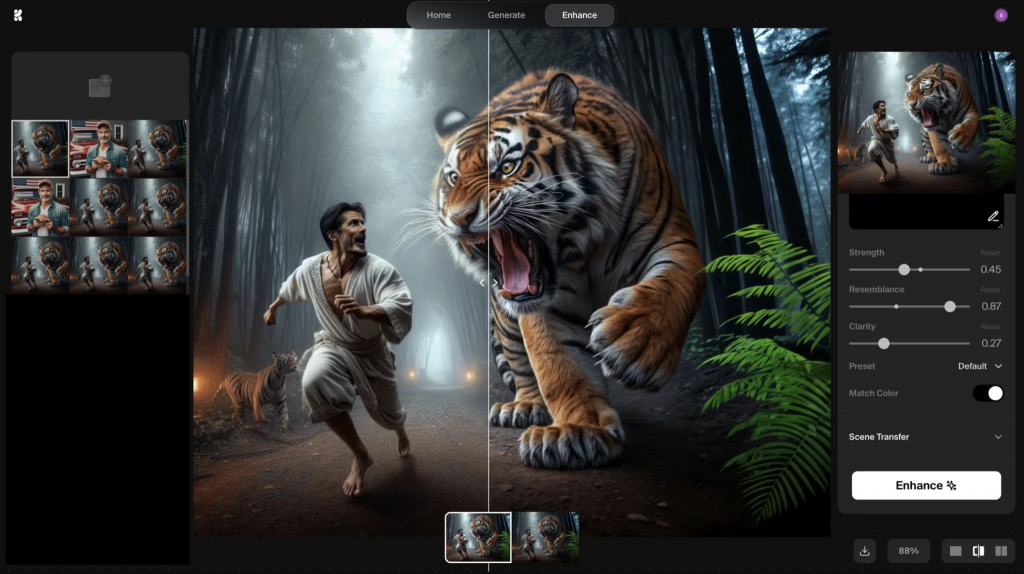Go to the Home tab
Viewport: 1024px width, 574px height.
click(439, 15)
